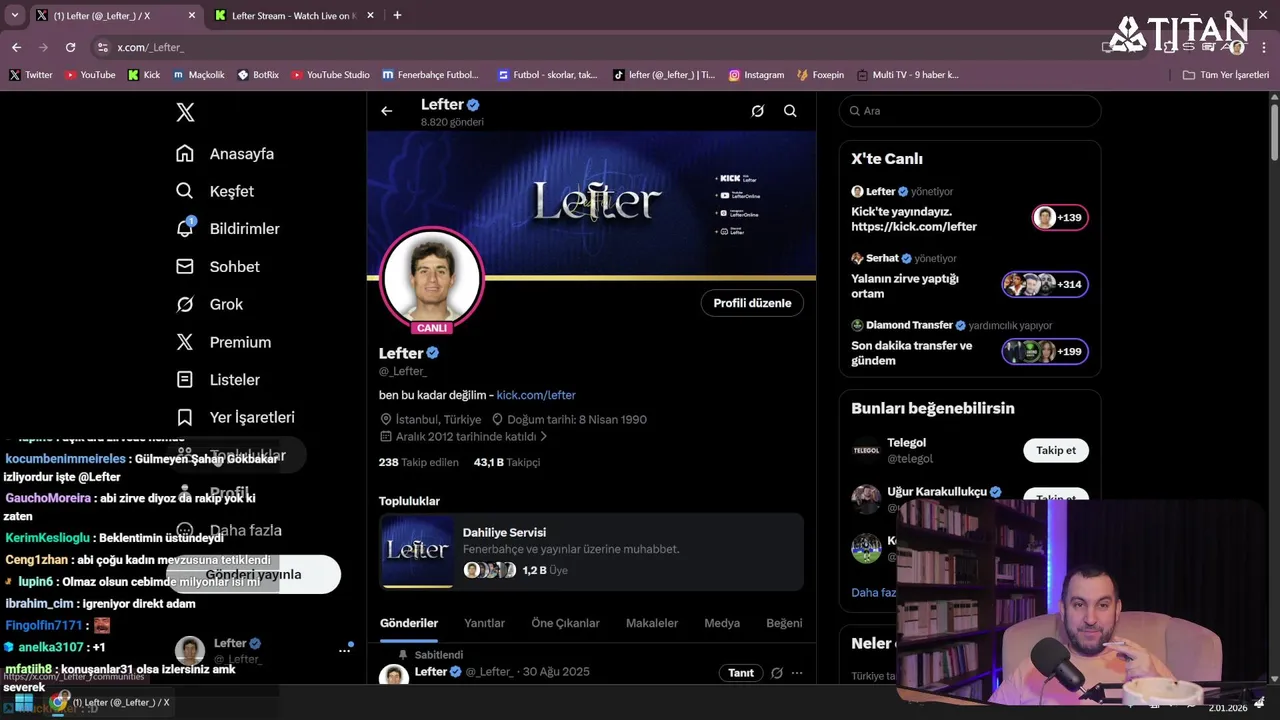Open the Twitter bookmark
Viewport: 1280px width, 720px height.
click(x=31, y=75)
